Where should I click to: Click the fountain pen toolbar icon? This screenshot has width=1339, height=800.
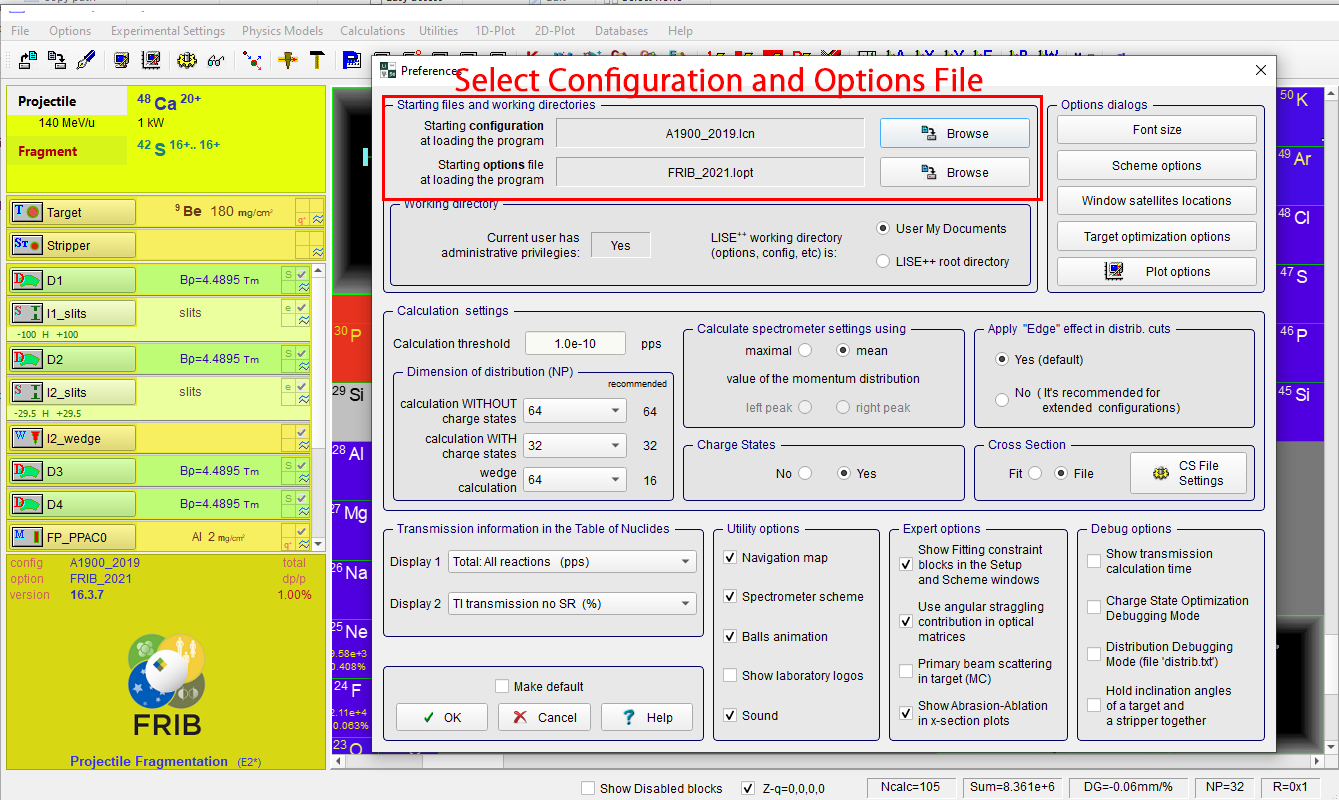pos(86,60)
